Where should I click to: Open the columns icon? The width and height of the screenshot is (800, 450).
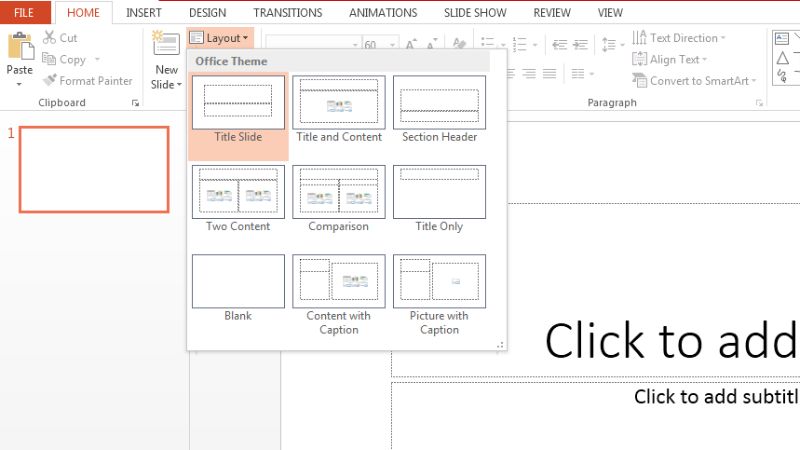[x=578, y=74]
